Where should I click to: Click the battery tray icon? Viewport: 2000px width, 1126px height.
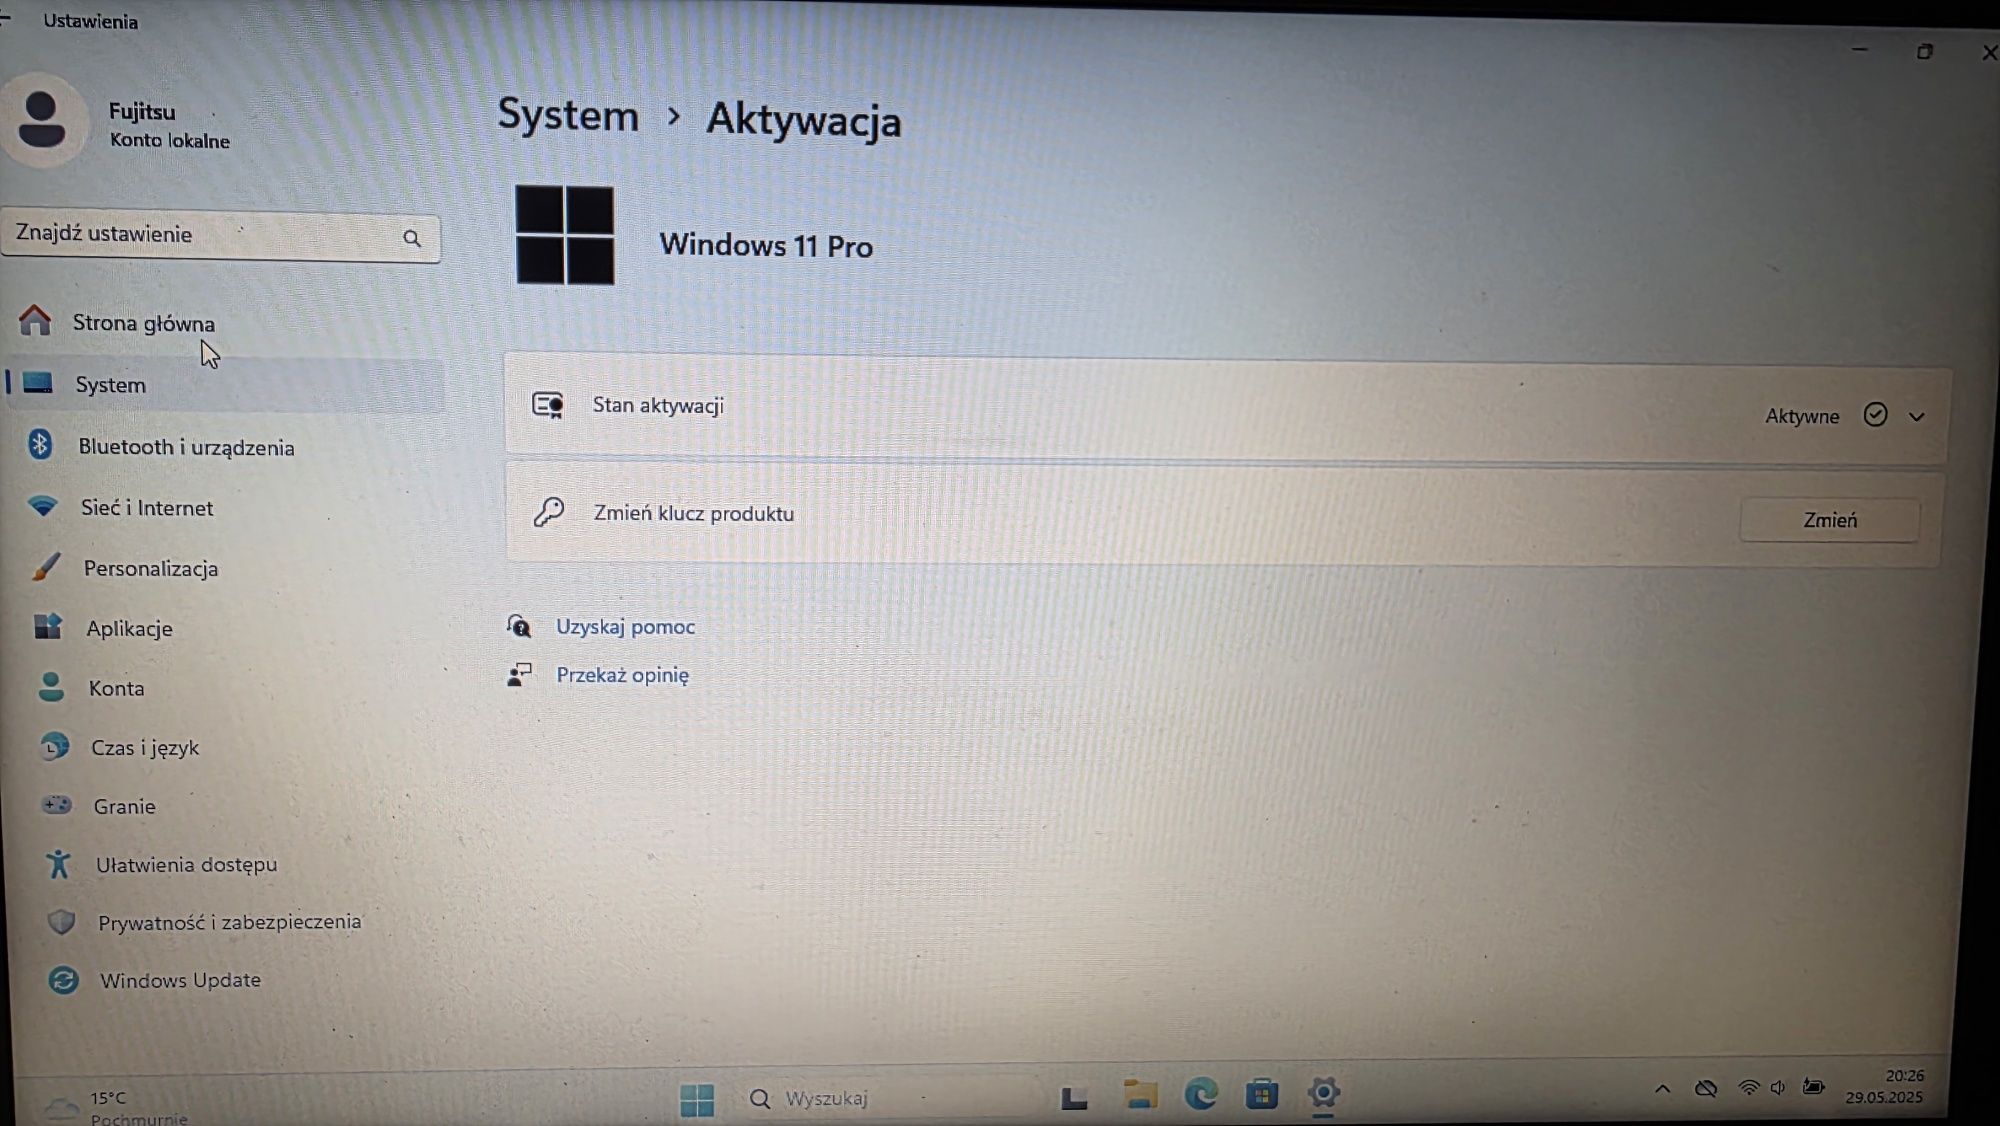pyautogui.click(x=1813, y=1086)
